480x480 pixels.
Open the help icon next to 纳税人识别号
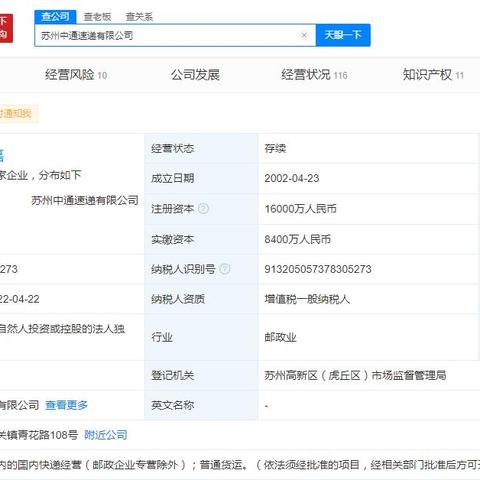point(225,269)
